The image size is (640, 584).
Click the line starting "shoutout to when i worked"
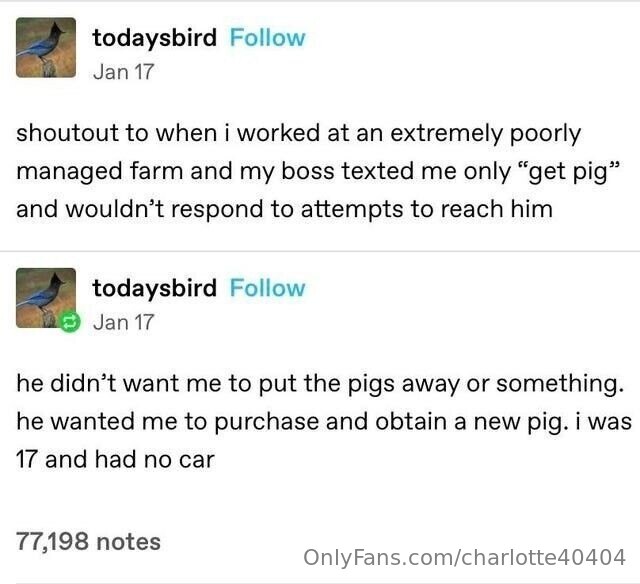click(298, 134)
